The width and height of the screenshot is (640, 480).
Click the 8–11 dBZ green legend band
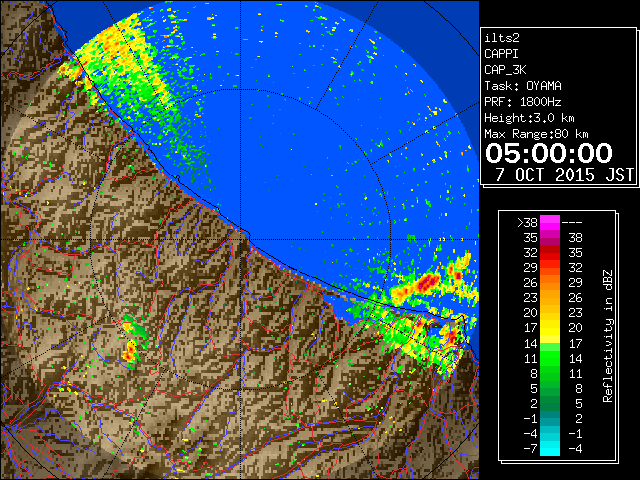click(550, 373)
